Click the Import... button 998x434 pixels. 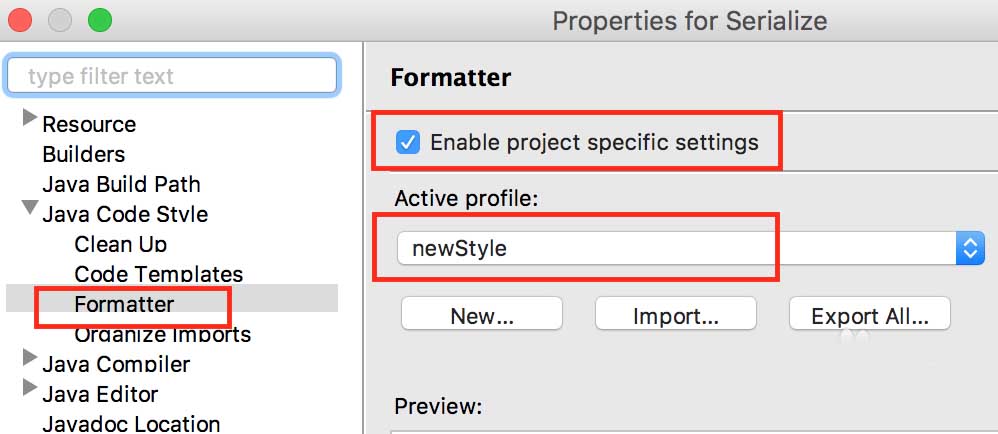[676, 316]
